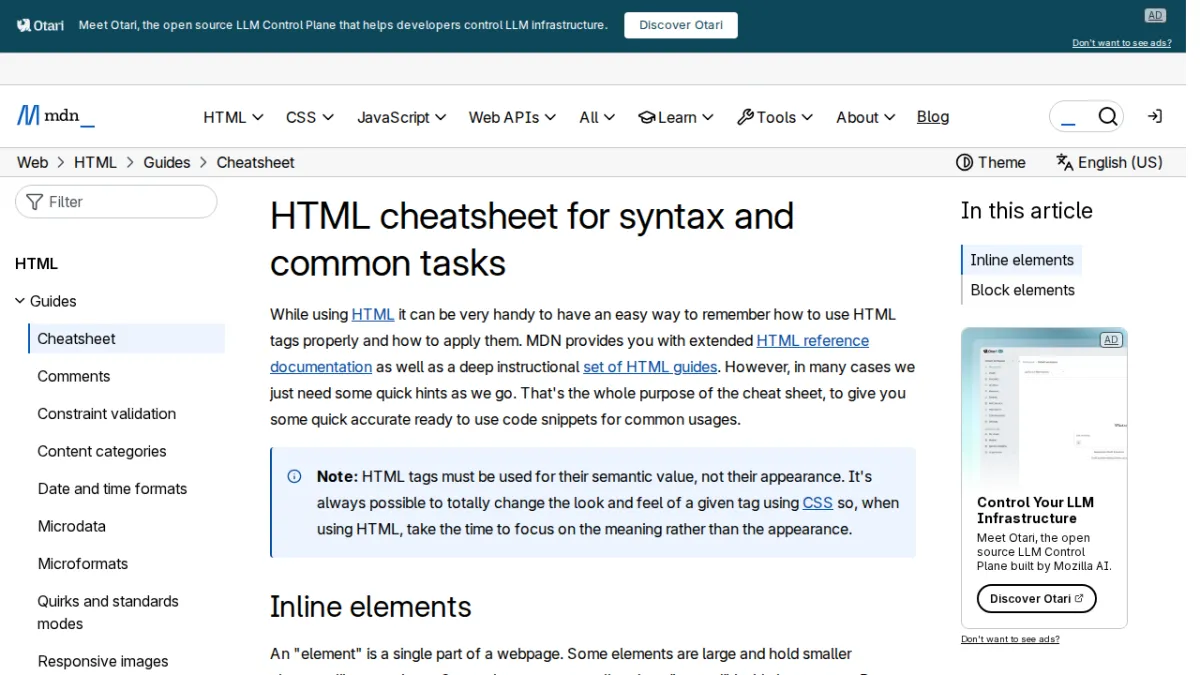Screen dimensions: 1200x675
Task: Open the Microformats sidebar item
Action: pos(83,563)
